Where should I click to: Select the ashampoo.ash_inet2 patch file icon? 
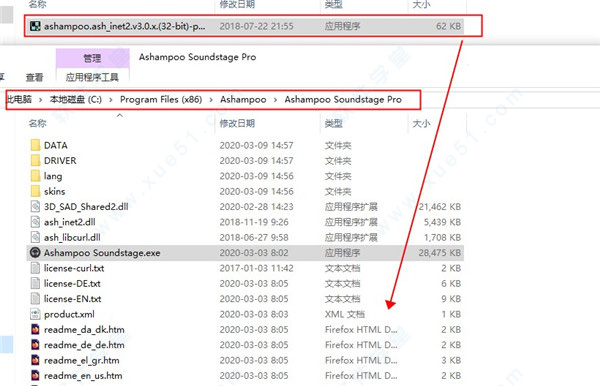point(35,26)
